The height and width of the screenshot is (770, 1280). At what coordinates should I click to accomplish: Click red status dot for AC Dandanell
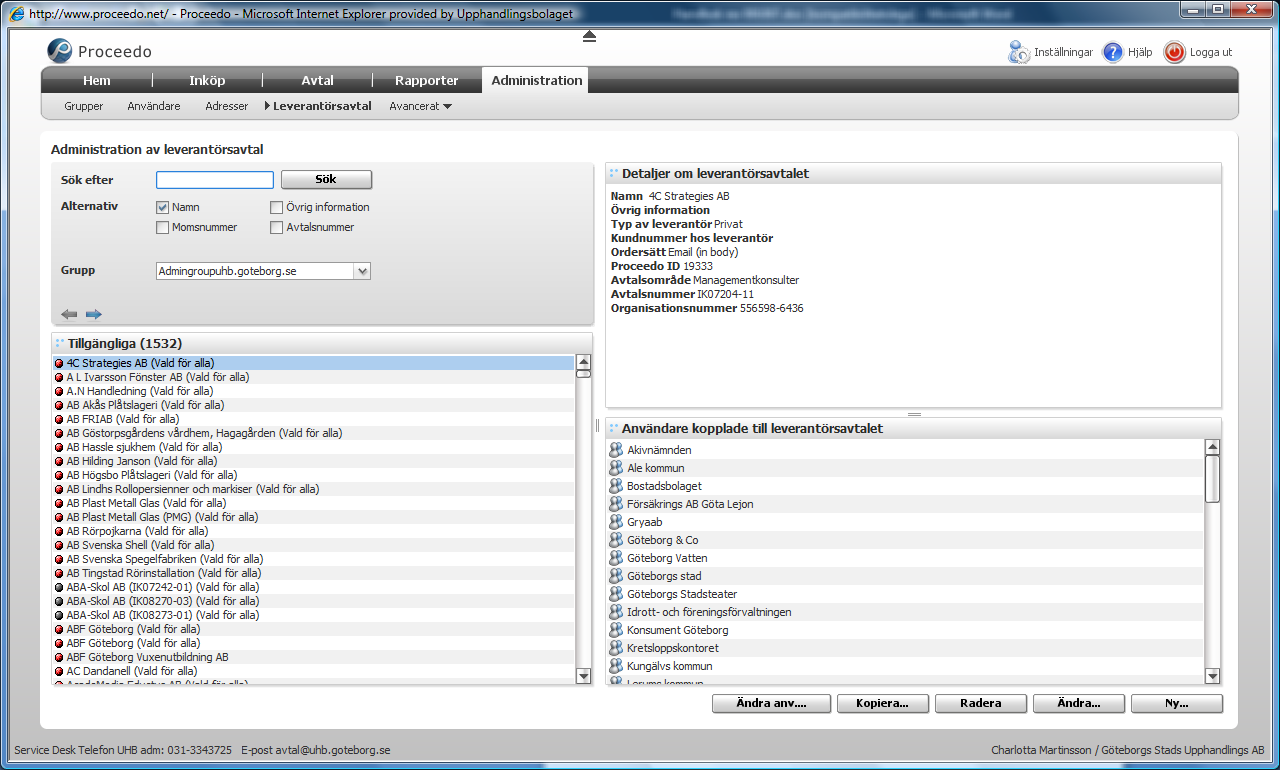click(x=60, y=671)
